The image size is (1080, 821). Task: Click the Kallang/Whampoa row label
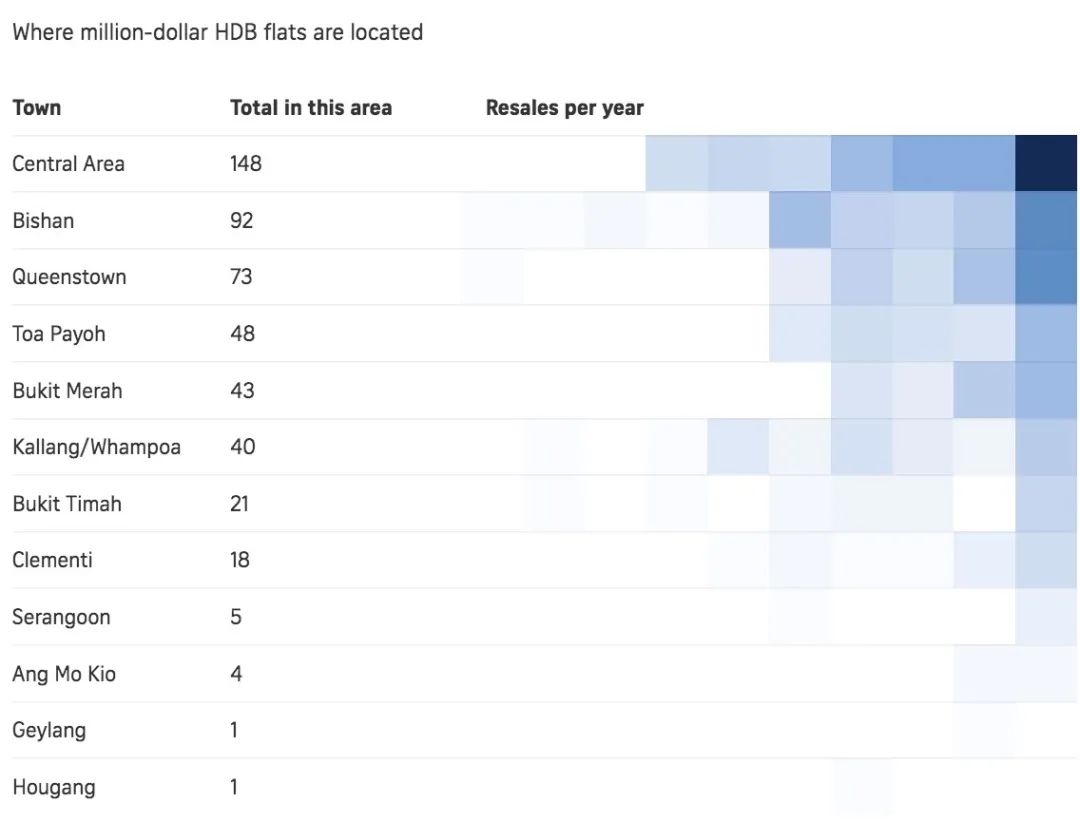point(96,447)
